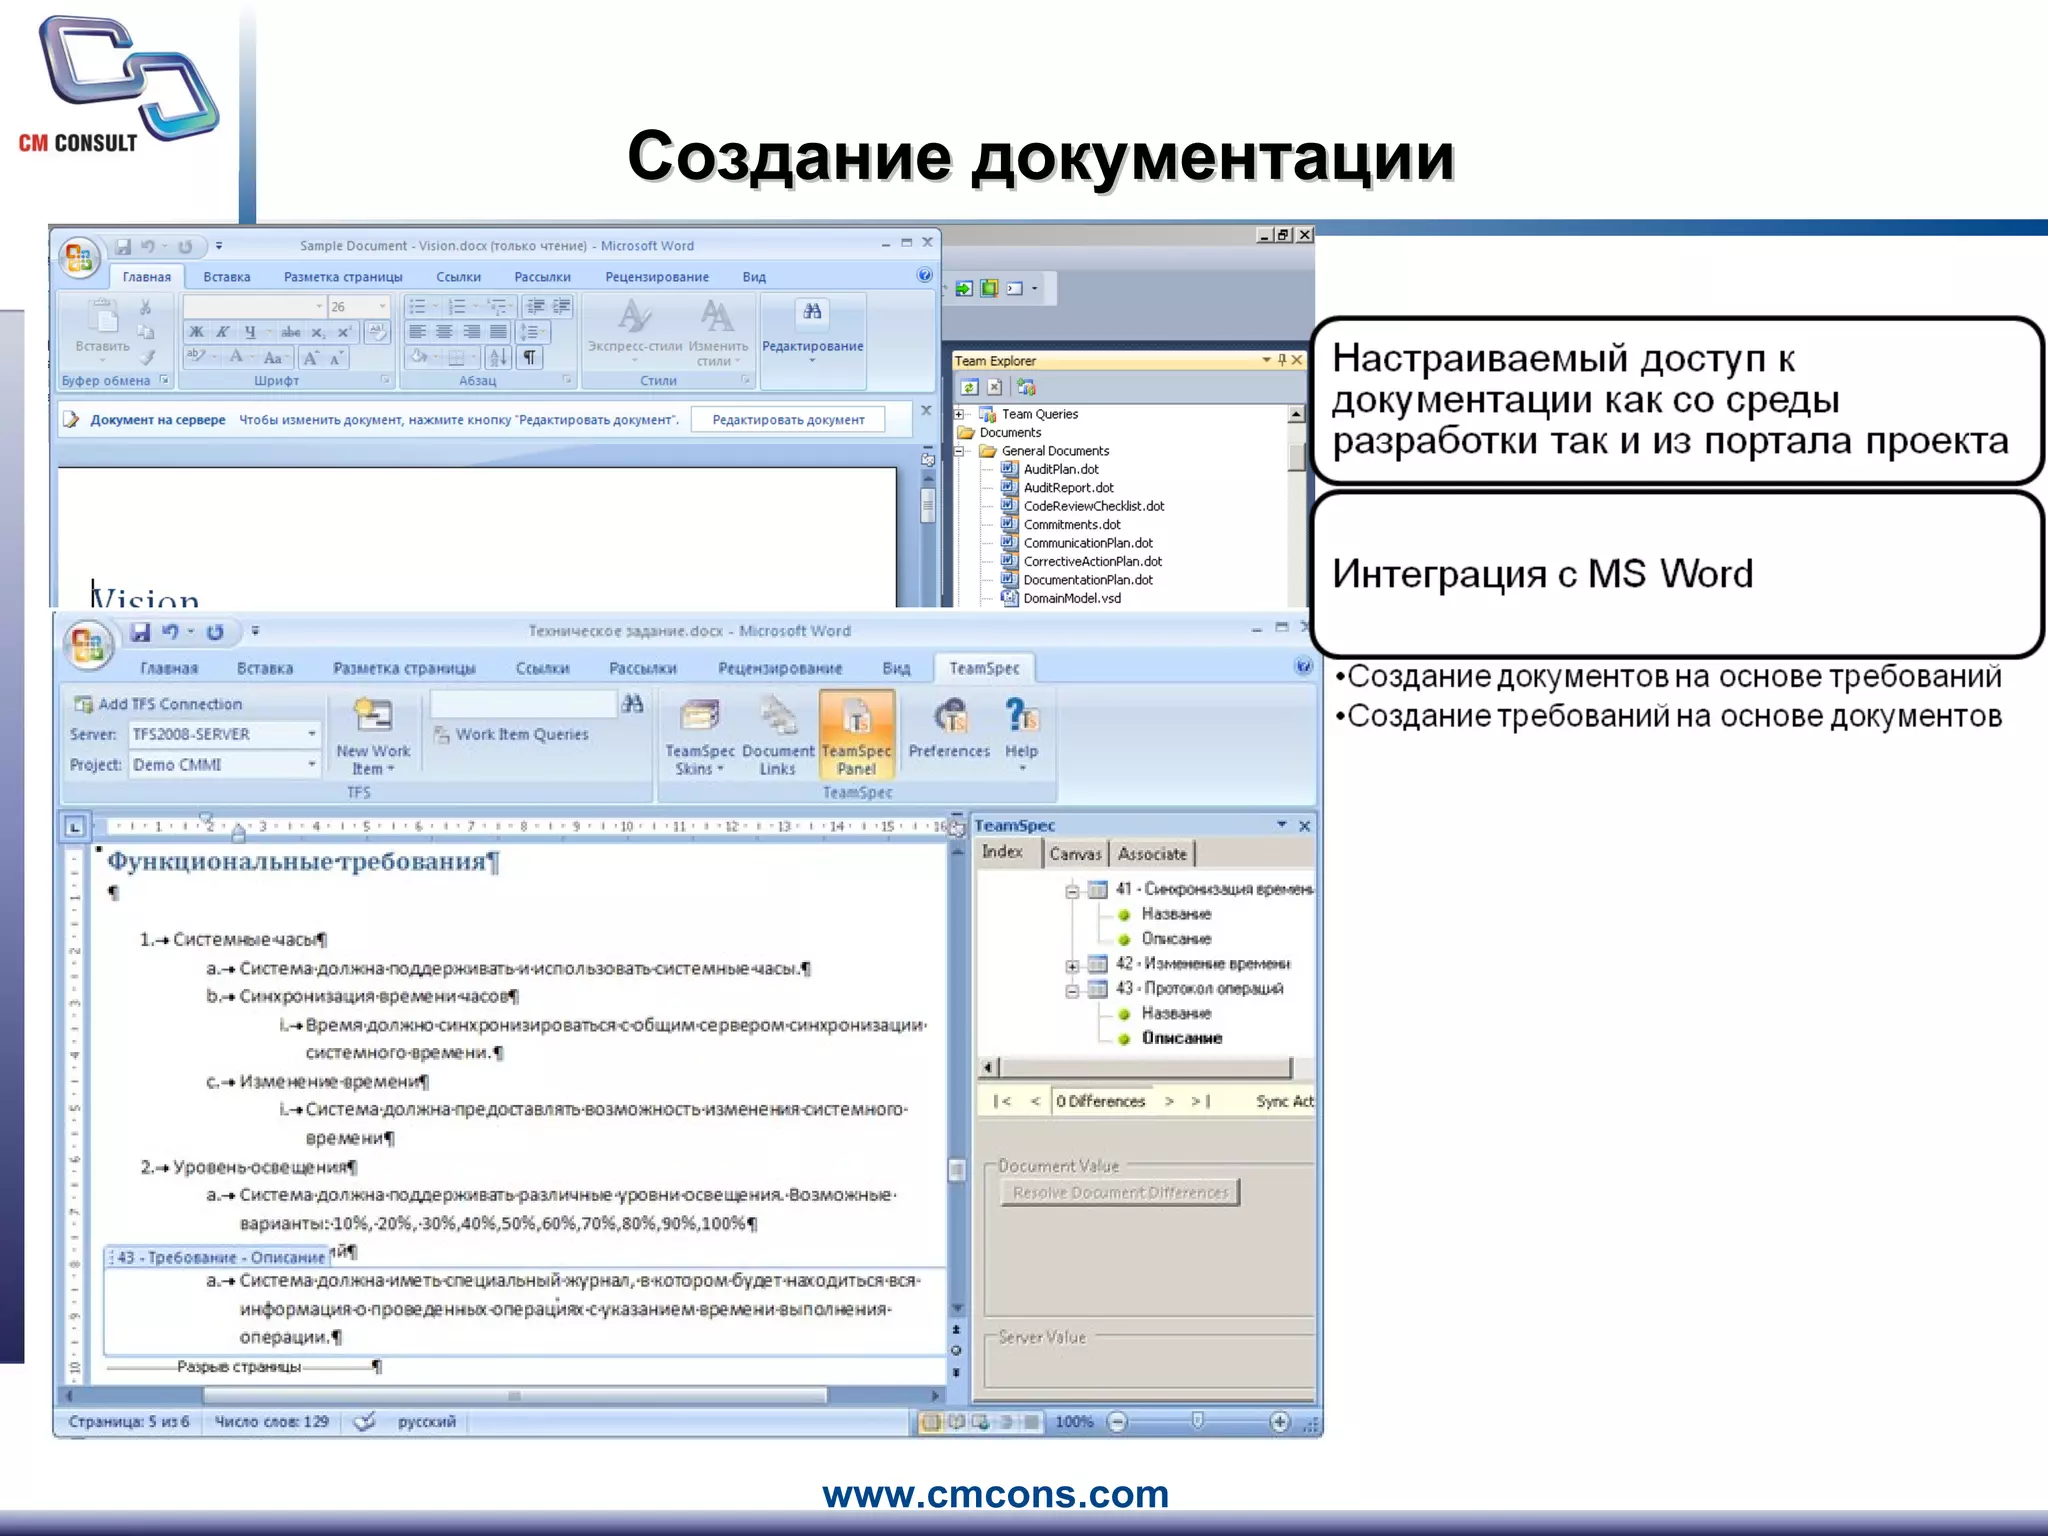The height and width of the screenshot is (1536, 2048).
Task: Select CodeReviewChecklist.dot document
Action: click(1094, 506)
